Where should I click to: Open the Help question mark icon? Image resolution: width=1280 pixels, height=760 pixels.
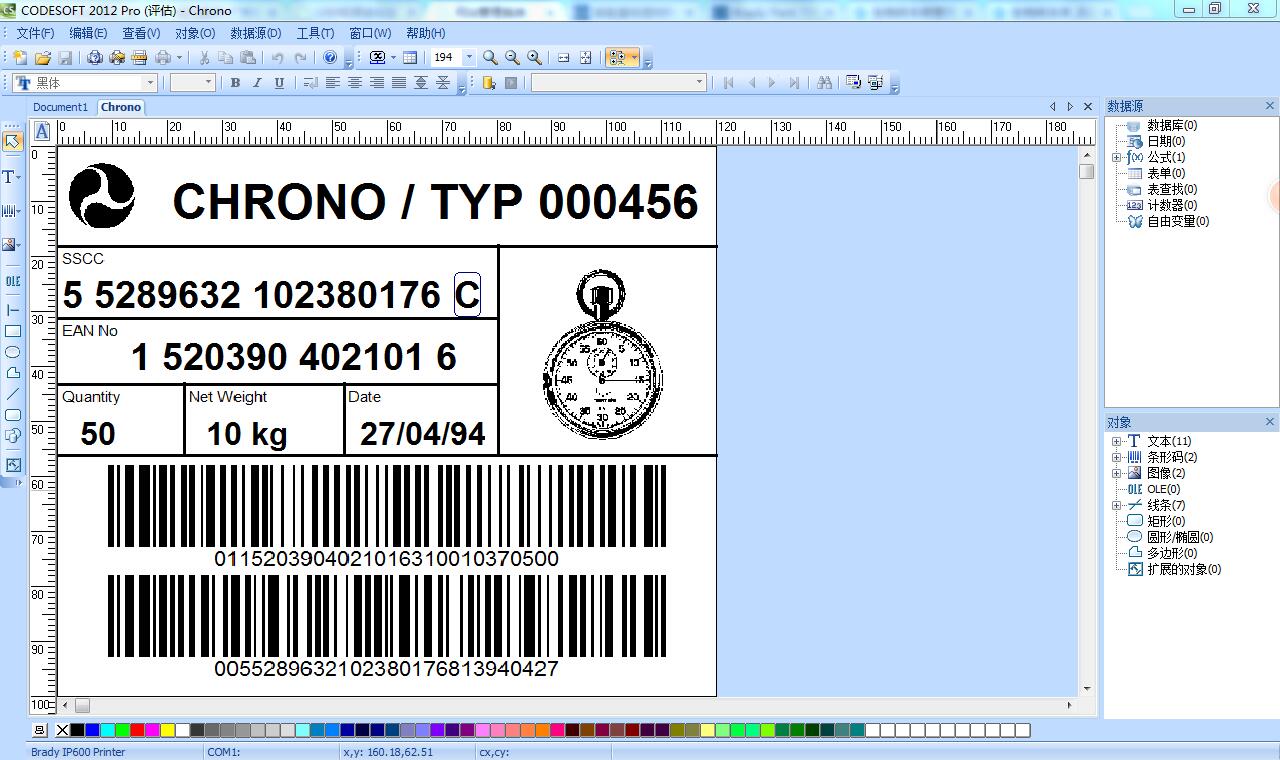[330, 58]
